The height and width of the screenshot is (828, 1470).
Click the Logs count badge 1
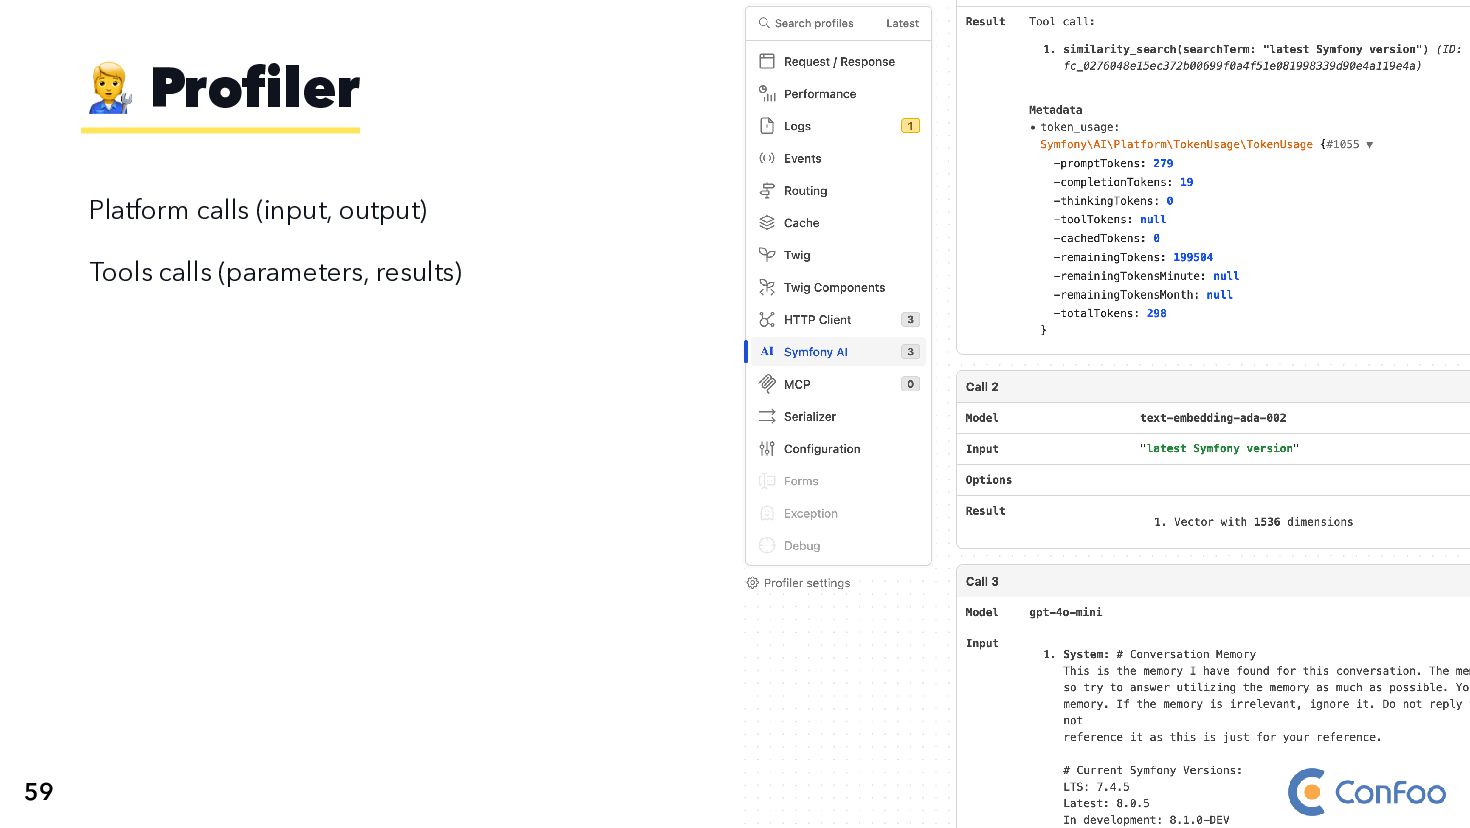910,126
